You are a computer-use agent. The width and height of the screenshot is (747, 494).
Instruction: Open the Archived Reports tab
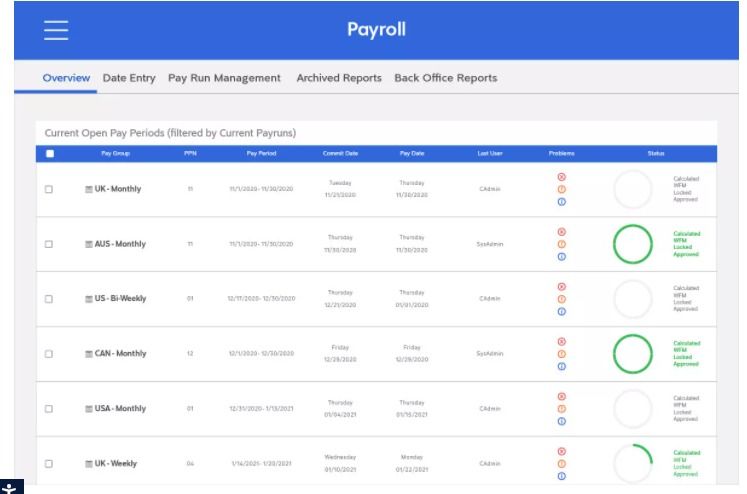point(339,78)
